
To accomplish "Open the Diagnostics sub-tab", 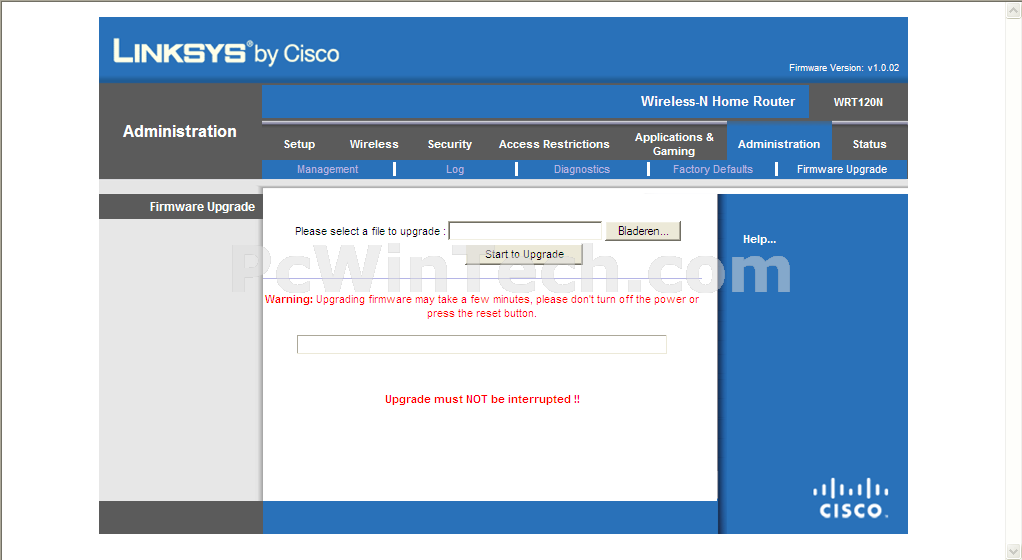I will [x=581, y=169].
